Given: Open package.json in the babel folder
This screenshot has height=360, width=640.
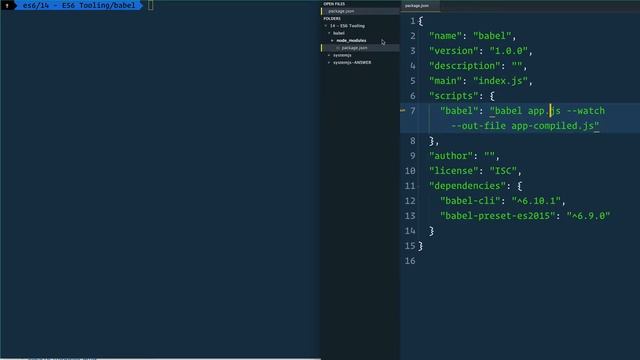Looking at the screenshot, I should click(x=354, y=48).
